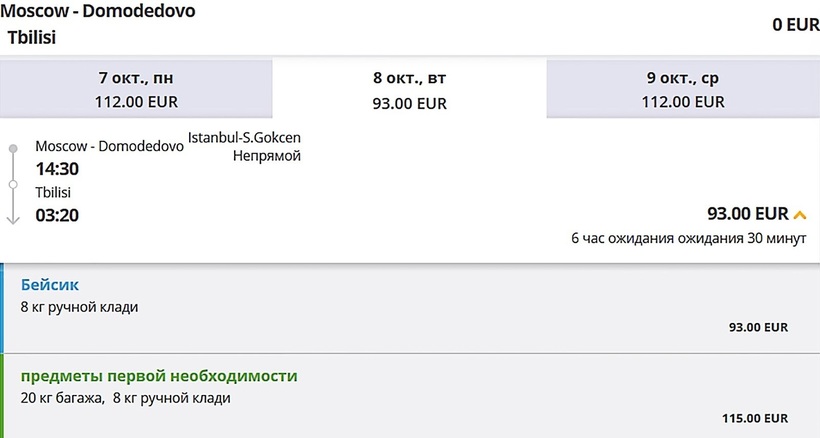Click the 20 кг багажа baggage description

click(62, 398)
